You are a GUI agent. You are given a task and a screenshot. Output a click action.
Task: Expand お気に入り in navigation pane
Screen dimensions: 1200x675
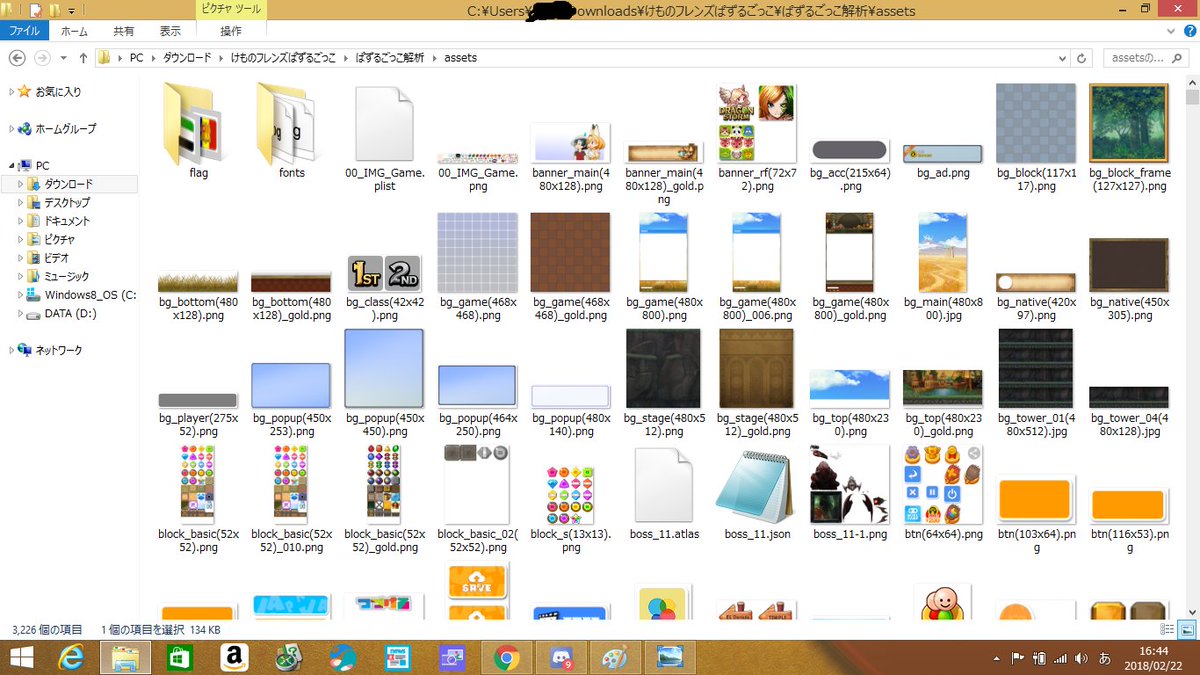coord(12,92)
